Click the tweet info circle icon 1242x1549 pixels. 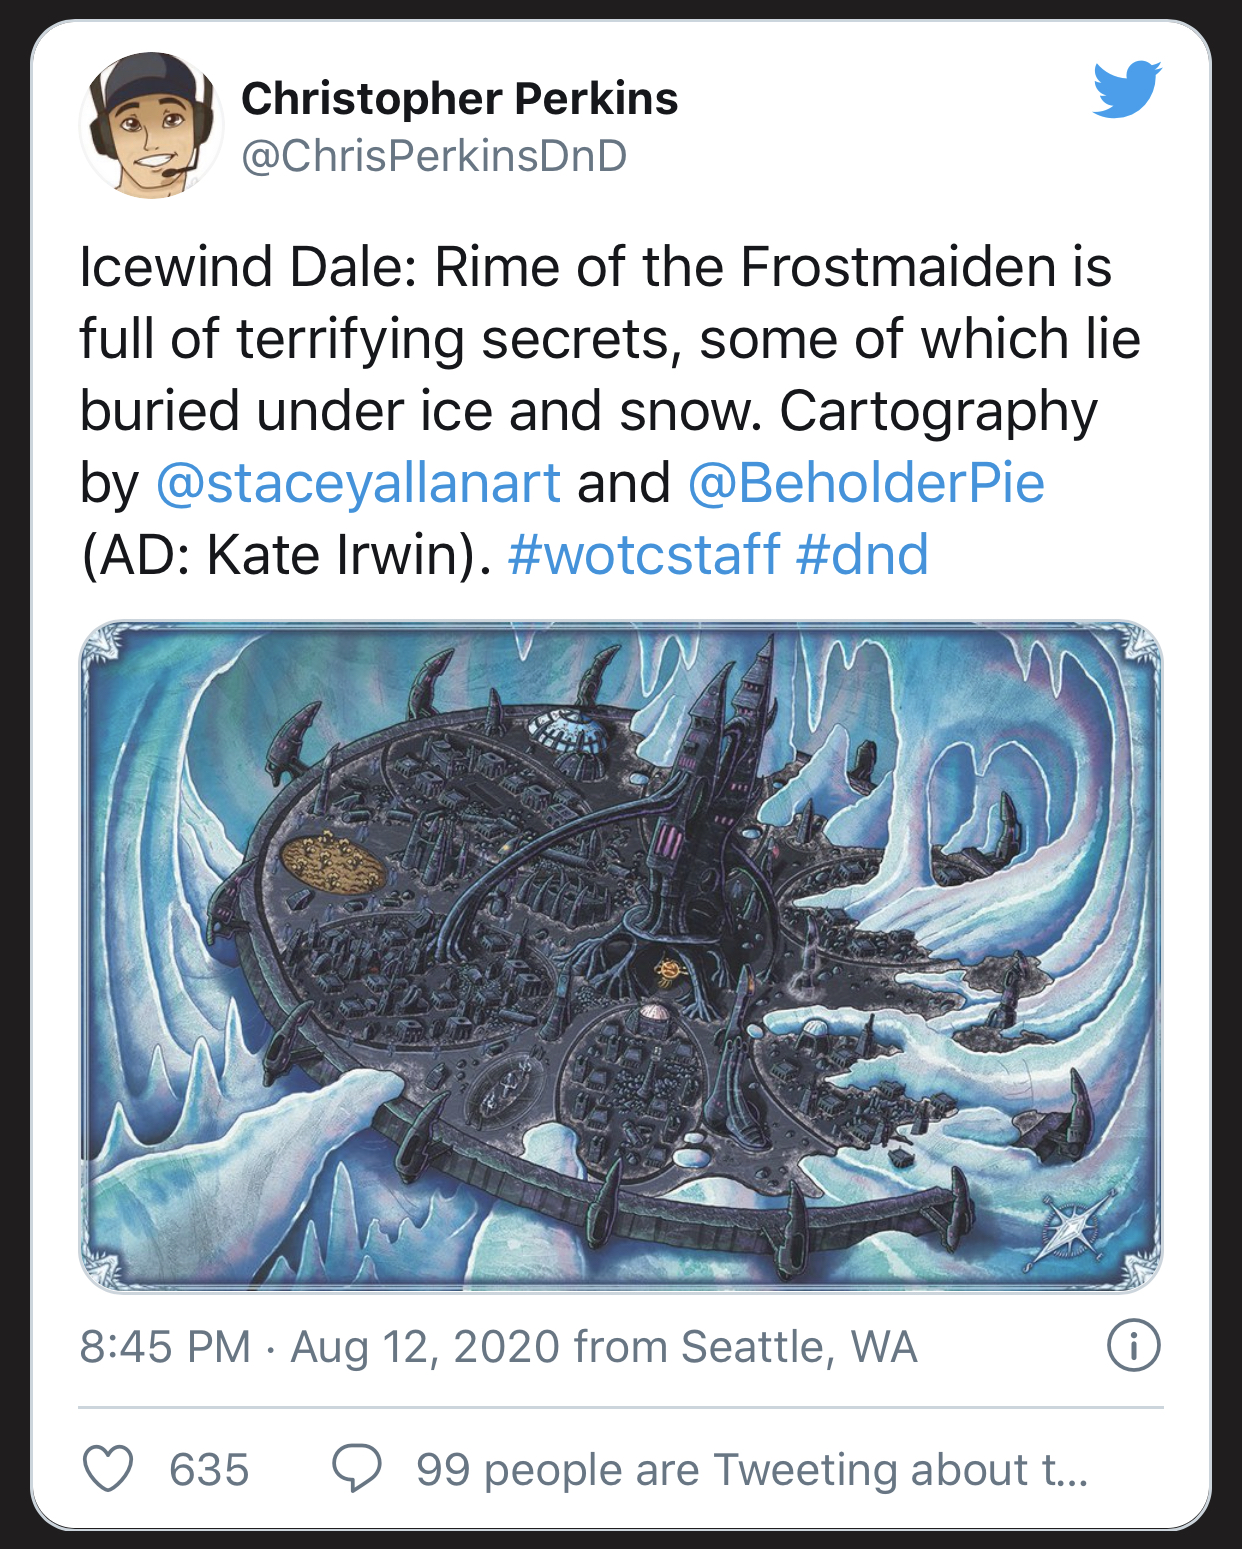pos(1134,1346)
